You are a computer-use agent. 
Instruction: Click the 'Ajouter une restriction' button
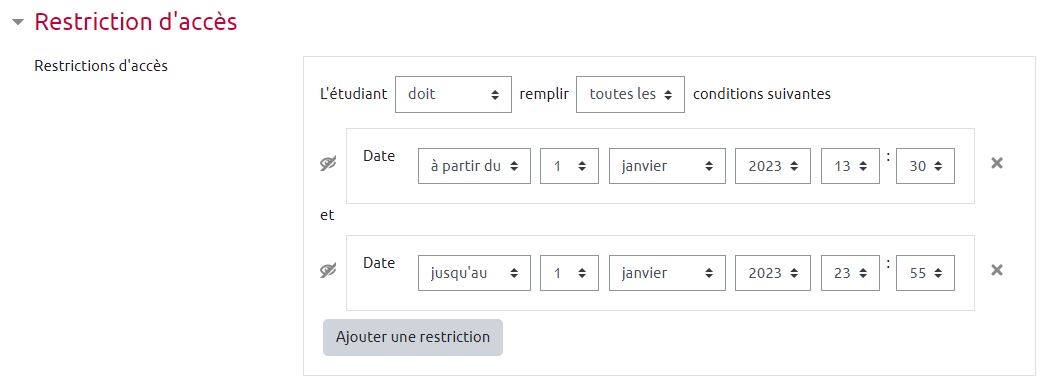[413, 337]
